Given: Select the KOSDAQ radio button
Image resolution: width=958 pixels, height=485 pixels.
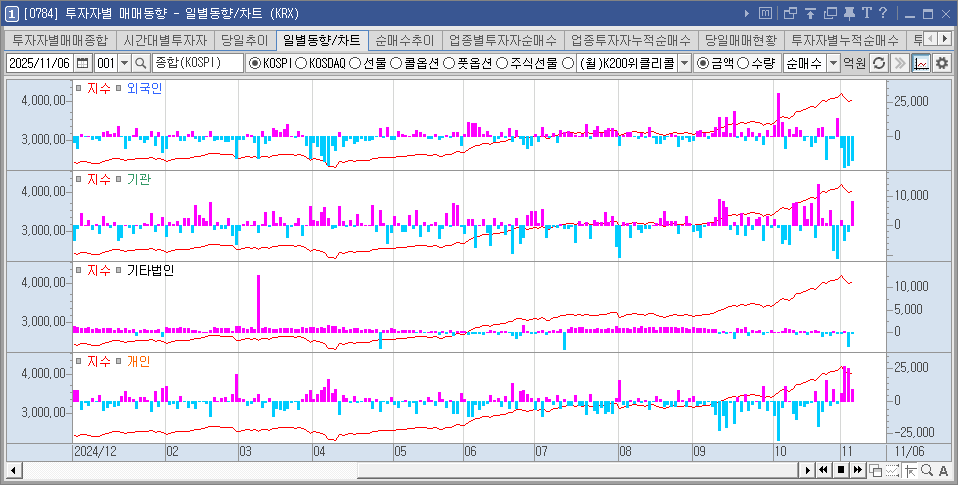Looking at the screenshot, I should coord(301,63).
